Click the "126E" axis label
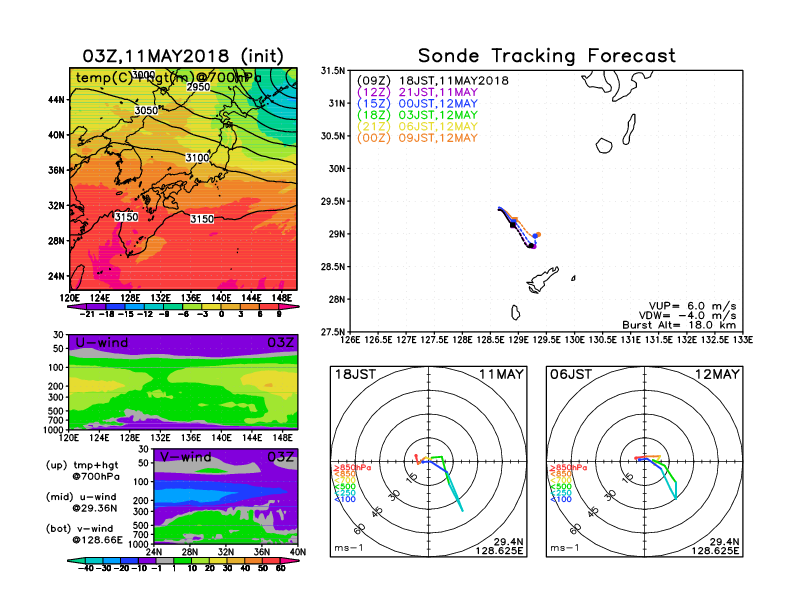The width and height of the screenshot is (792, 612). [350, 340]
